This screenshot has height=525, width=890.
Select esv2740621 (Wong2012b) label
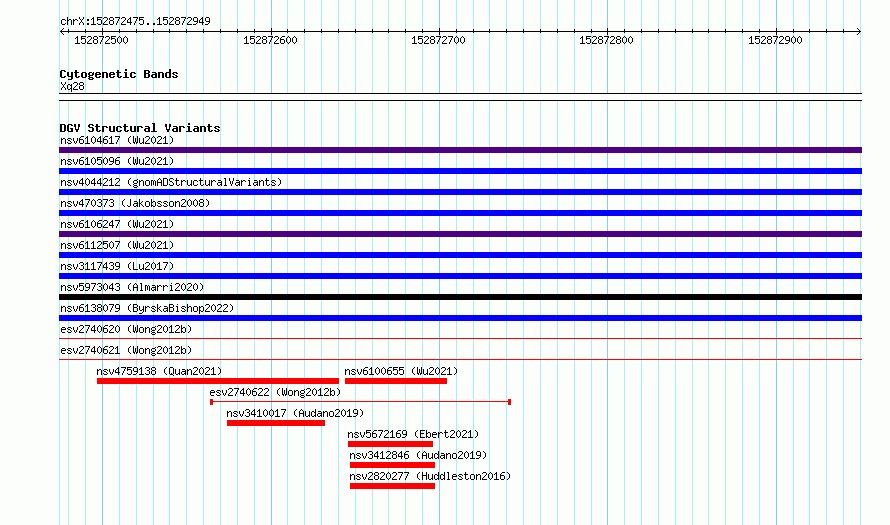coord(126,350)
